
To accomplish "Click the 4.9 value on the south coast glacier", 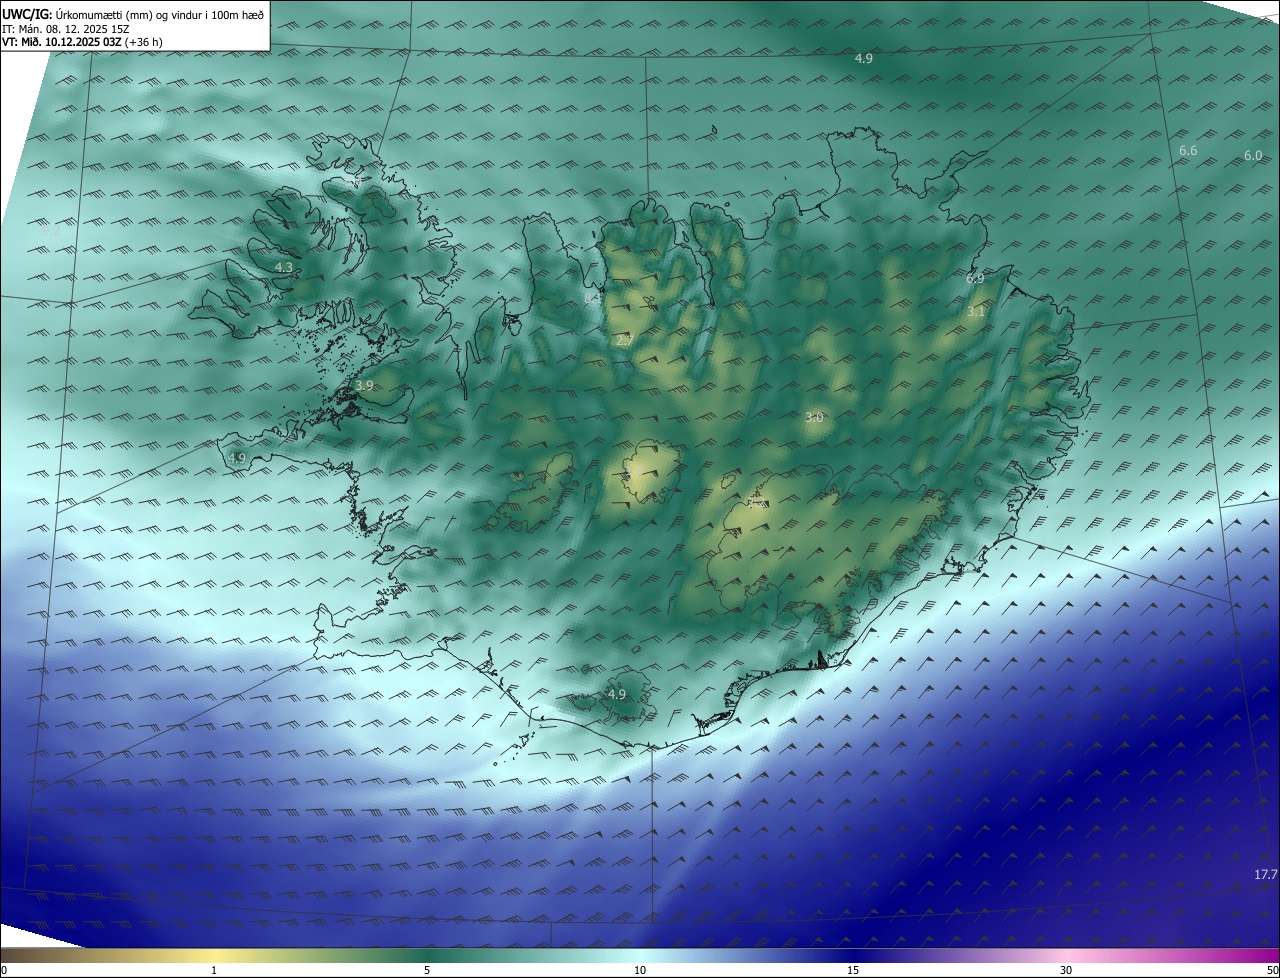I will point(617,695).
